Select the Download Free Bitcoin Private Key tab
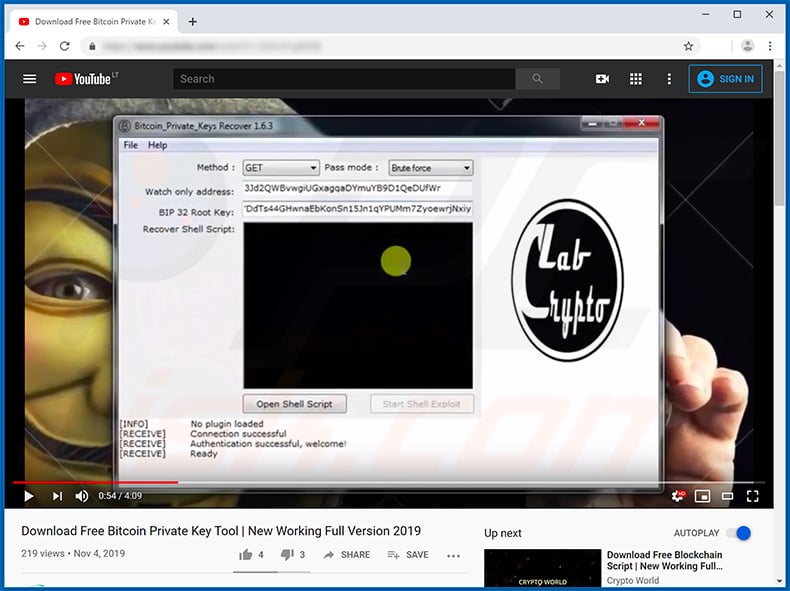The width and height of the screenshot is (790, 591). pos(94,22)
